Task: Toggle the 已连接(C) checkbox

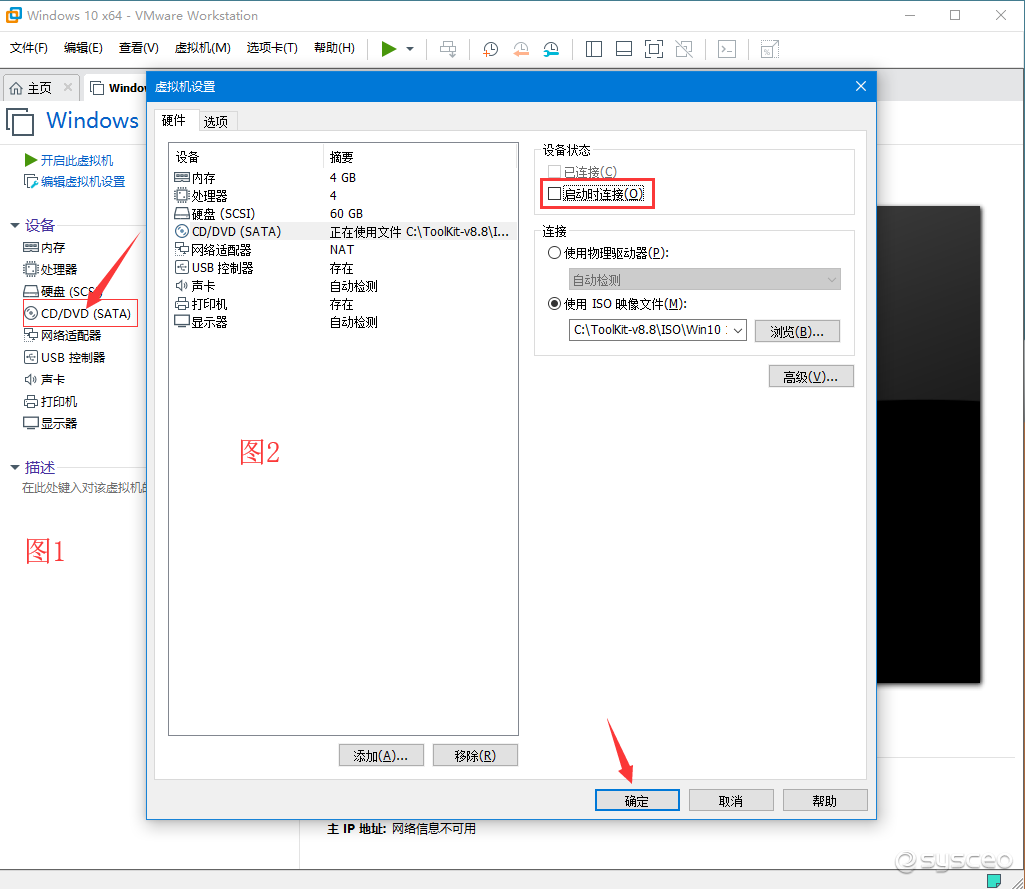Action: [554, 172]
